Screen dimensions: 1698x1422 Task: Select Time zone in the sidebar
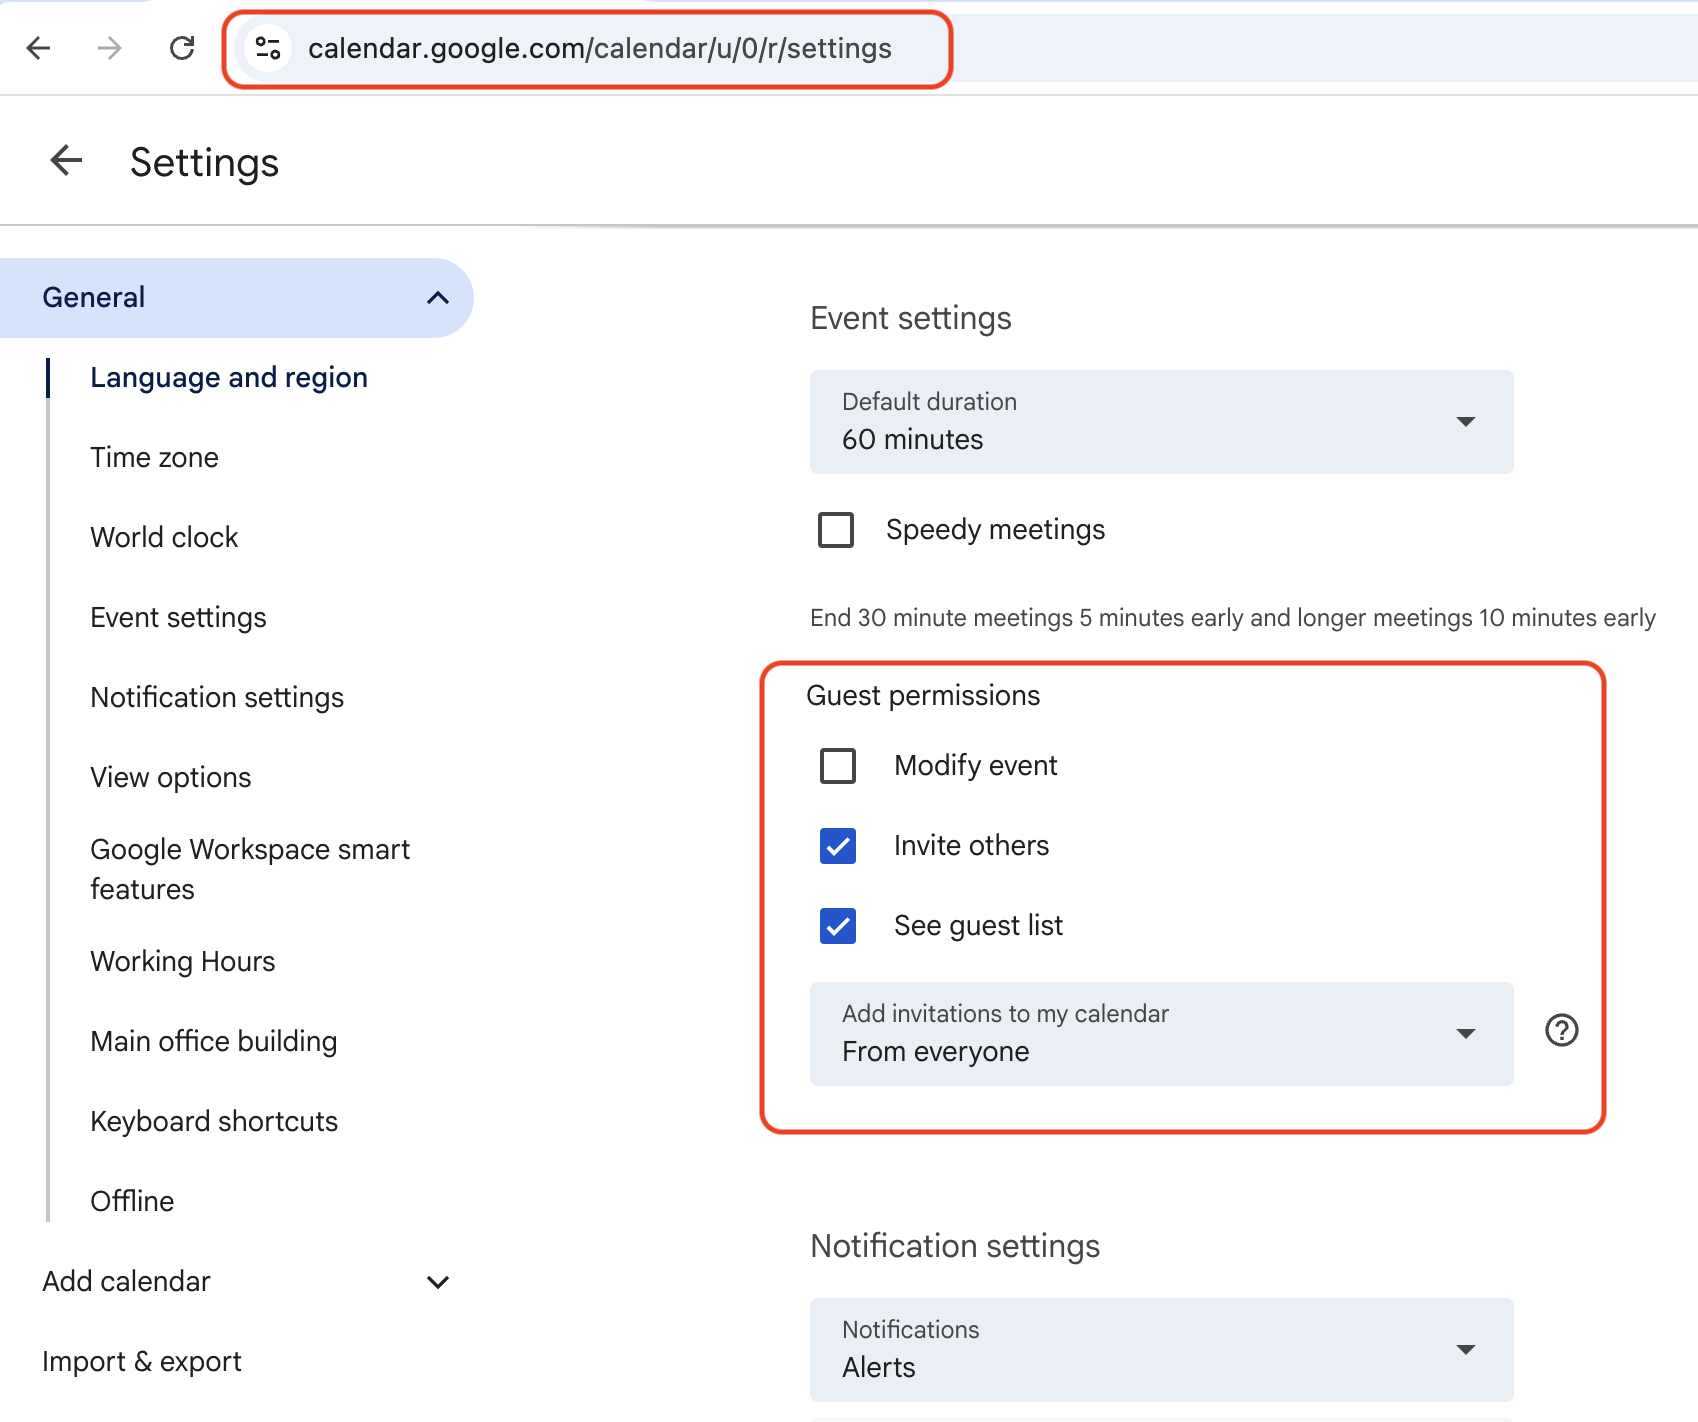tap(154, 458)
